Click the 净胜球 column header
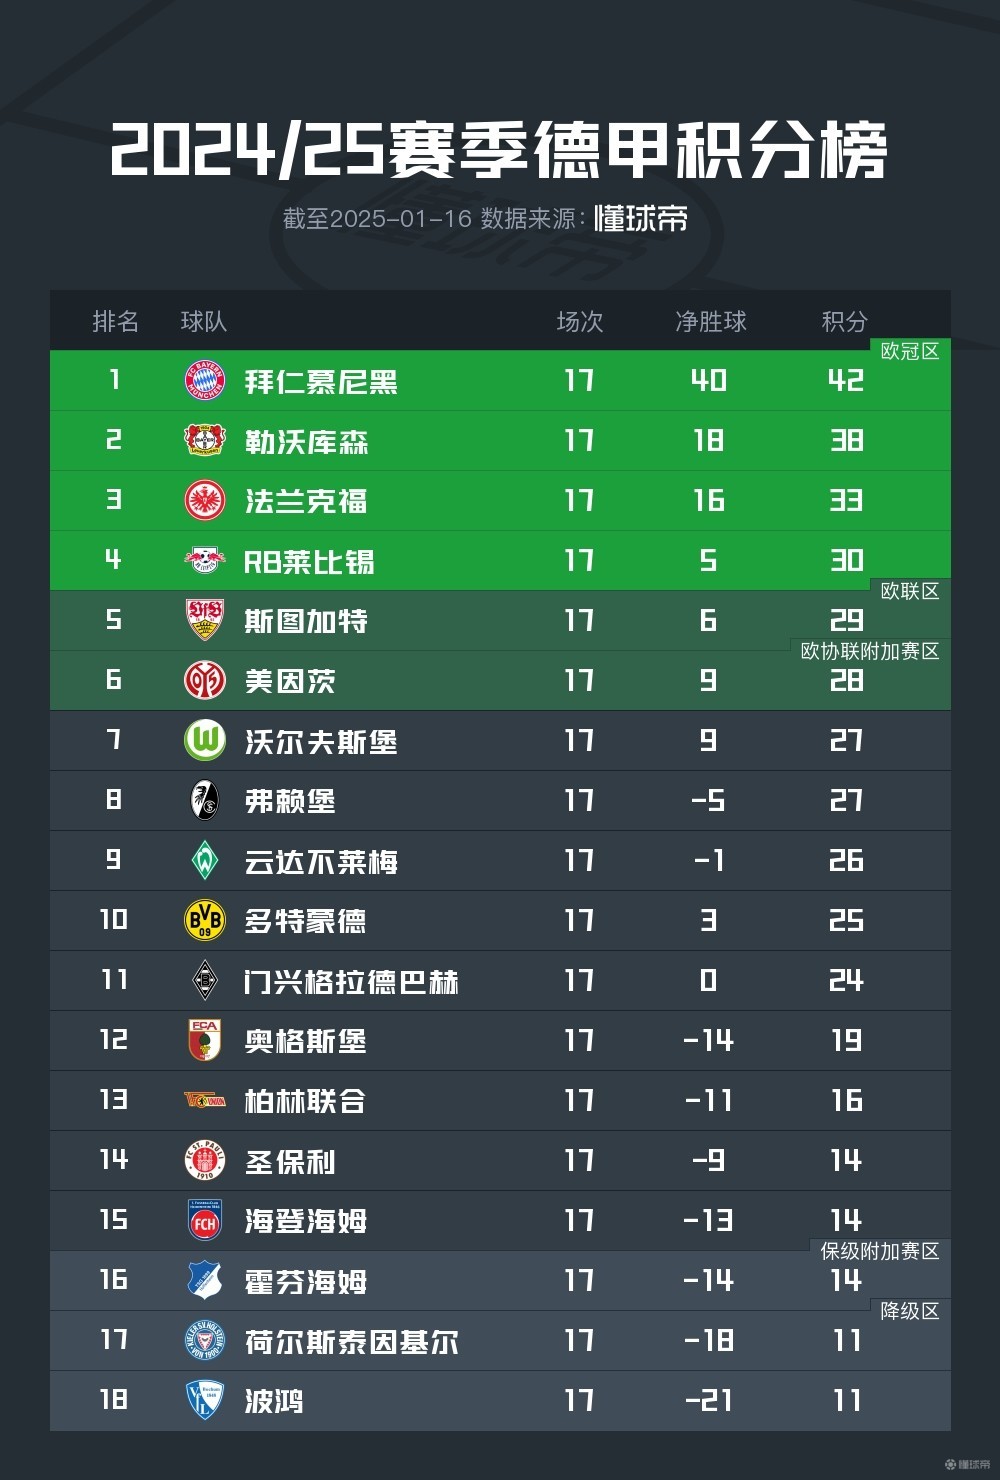 pos(710,321)
